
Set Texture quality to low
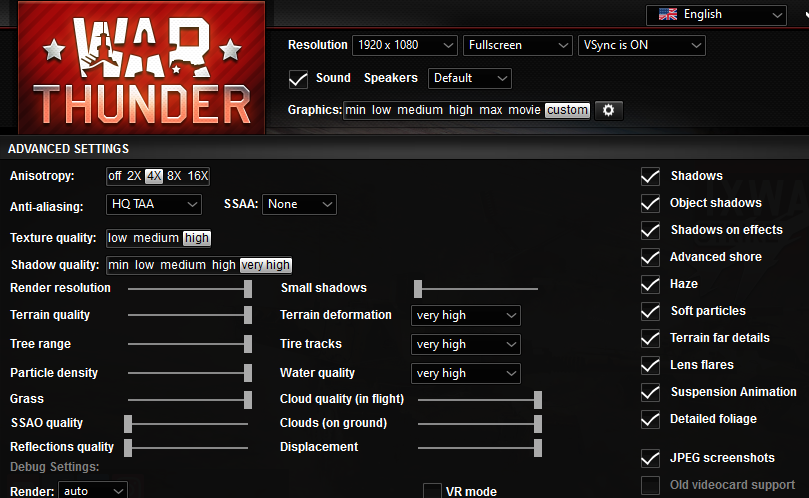tap(117, 238)
